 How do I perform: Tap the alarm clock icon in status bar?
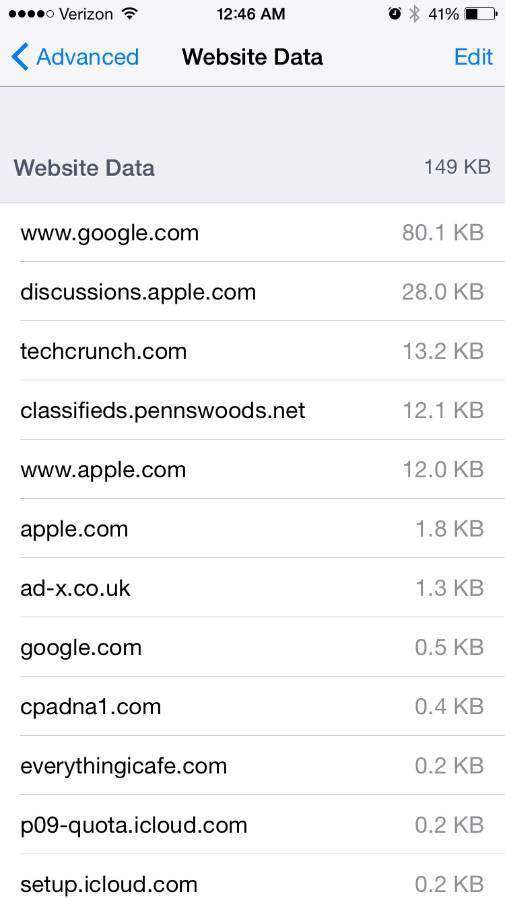coord(394,14)
